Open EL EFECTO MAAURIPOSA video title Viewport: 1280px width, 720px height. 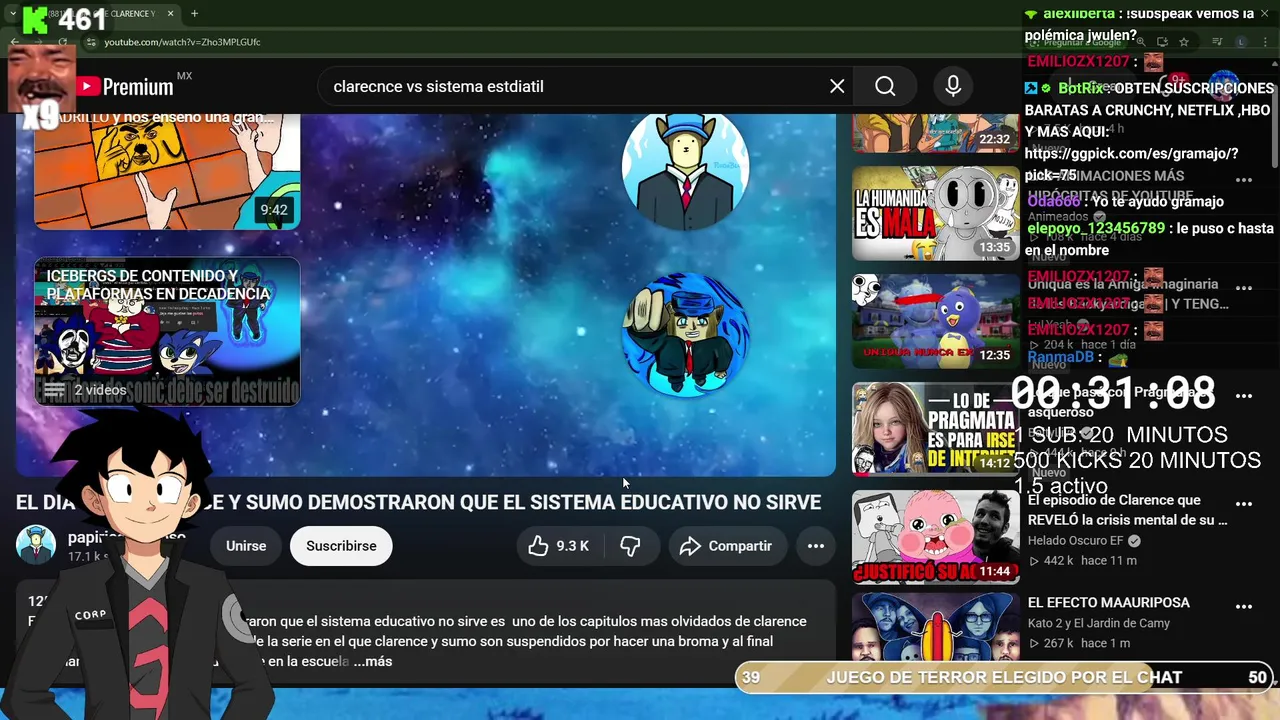[x=1108, y=603]
